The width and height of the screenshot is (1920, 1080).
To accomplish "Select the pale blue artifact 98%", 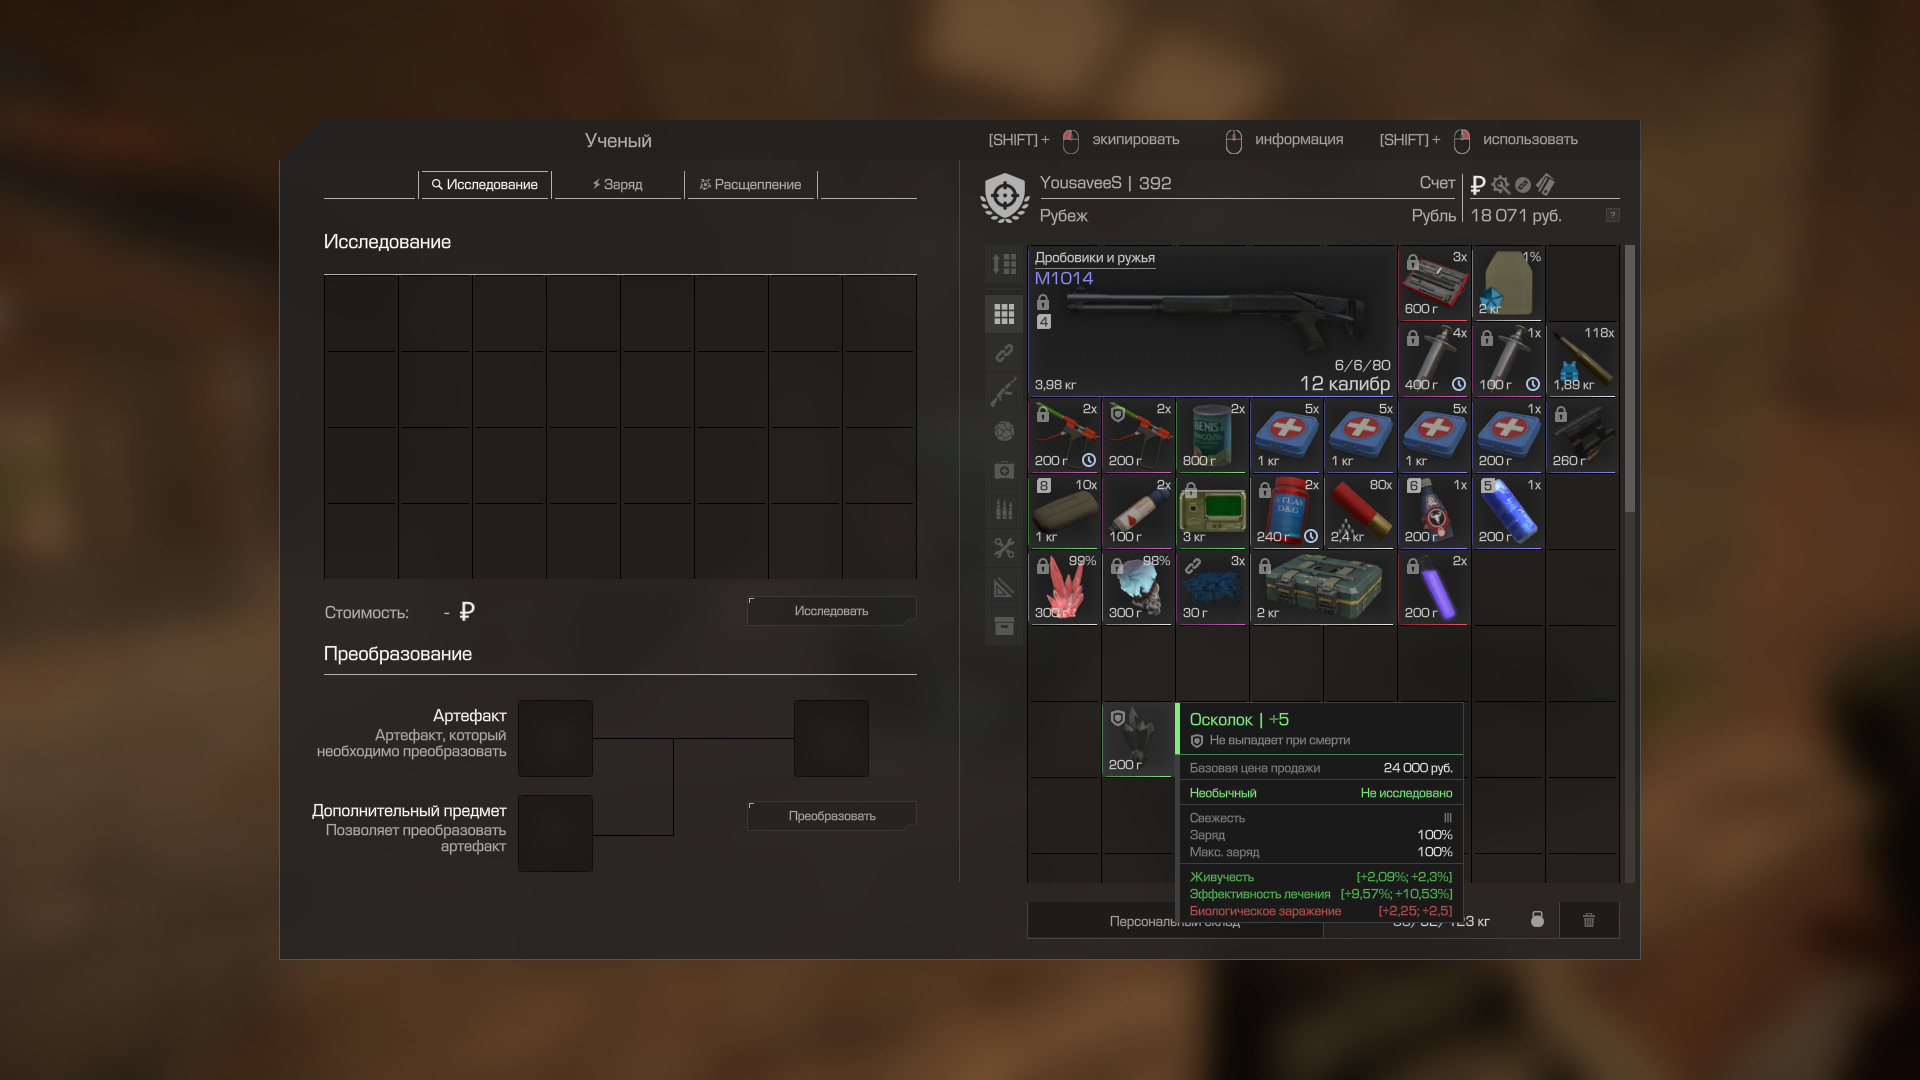I will [x=1138, y=587].
